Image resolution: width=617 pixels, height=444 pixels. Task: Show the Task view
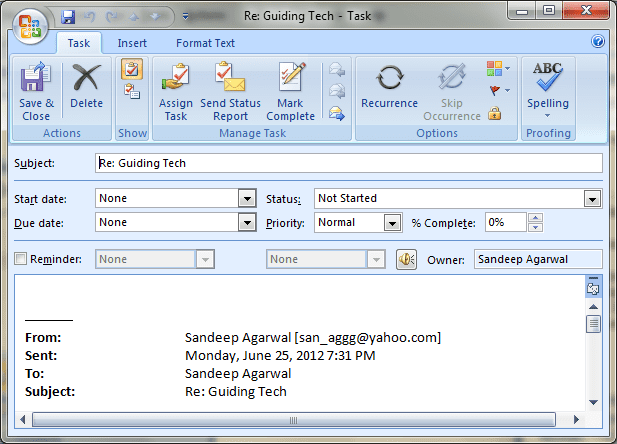(132, 69)
